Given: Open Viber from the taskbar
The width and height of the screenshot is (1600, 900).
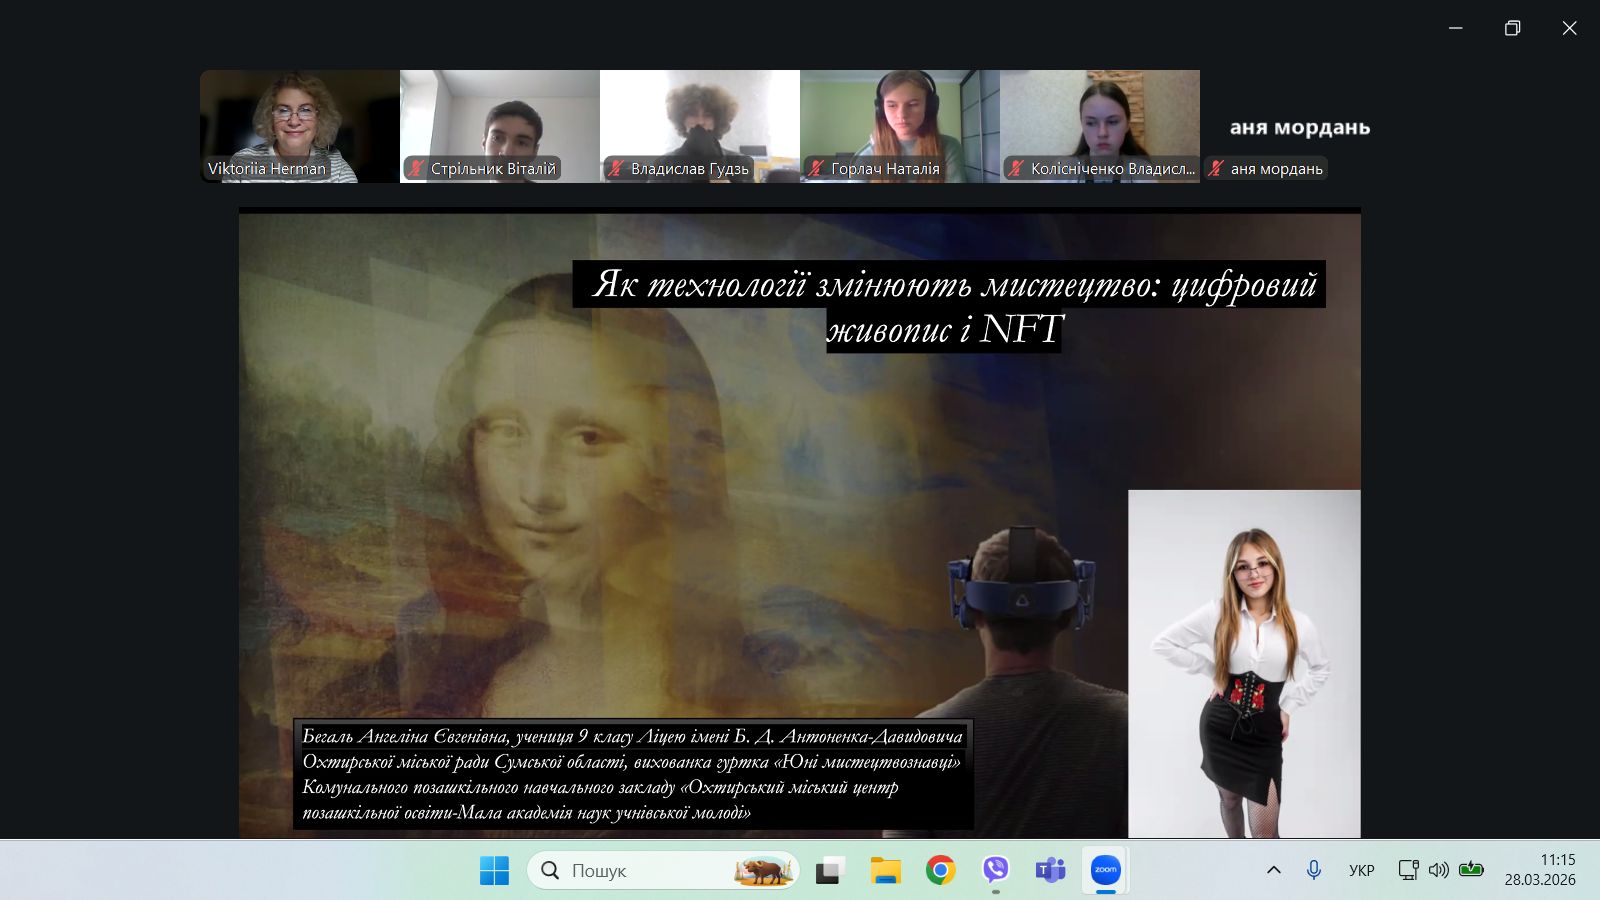Looking at the screenshot, I should point(995,870).
